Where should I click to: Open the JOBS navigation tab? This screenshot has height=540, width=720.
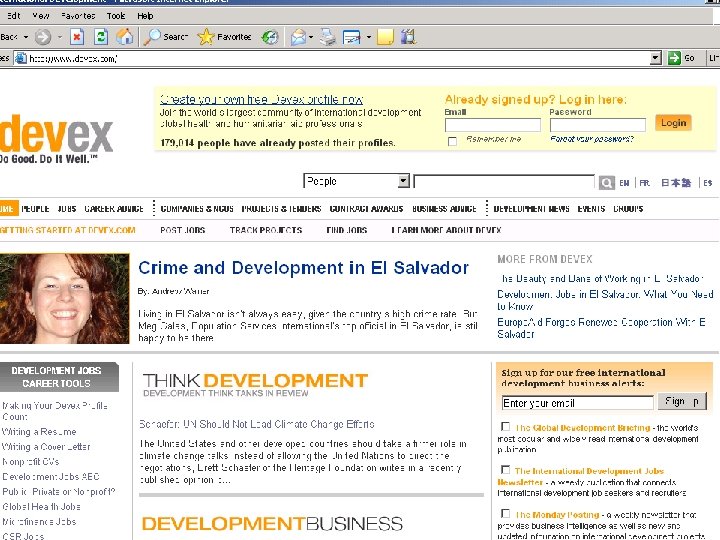67,208
